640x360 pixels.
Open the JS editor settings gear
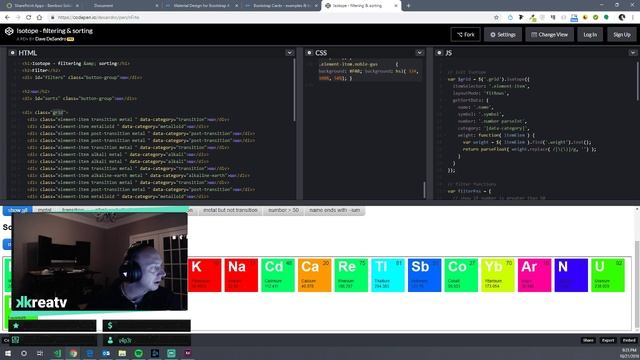tap(439, 53)
